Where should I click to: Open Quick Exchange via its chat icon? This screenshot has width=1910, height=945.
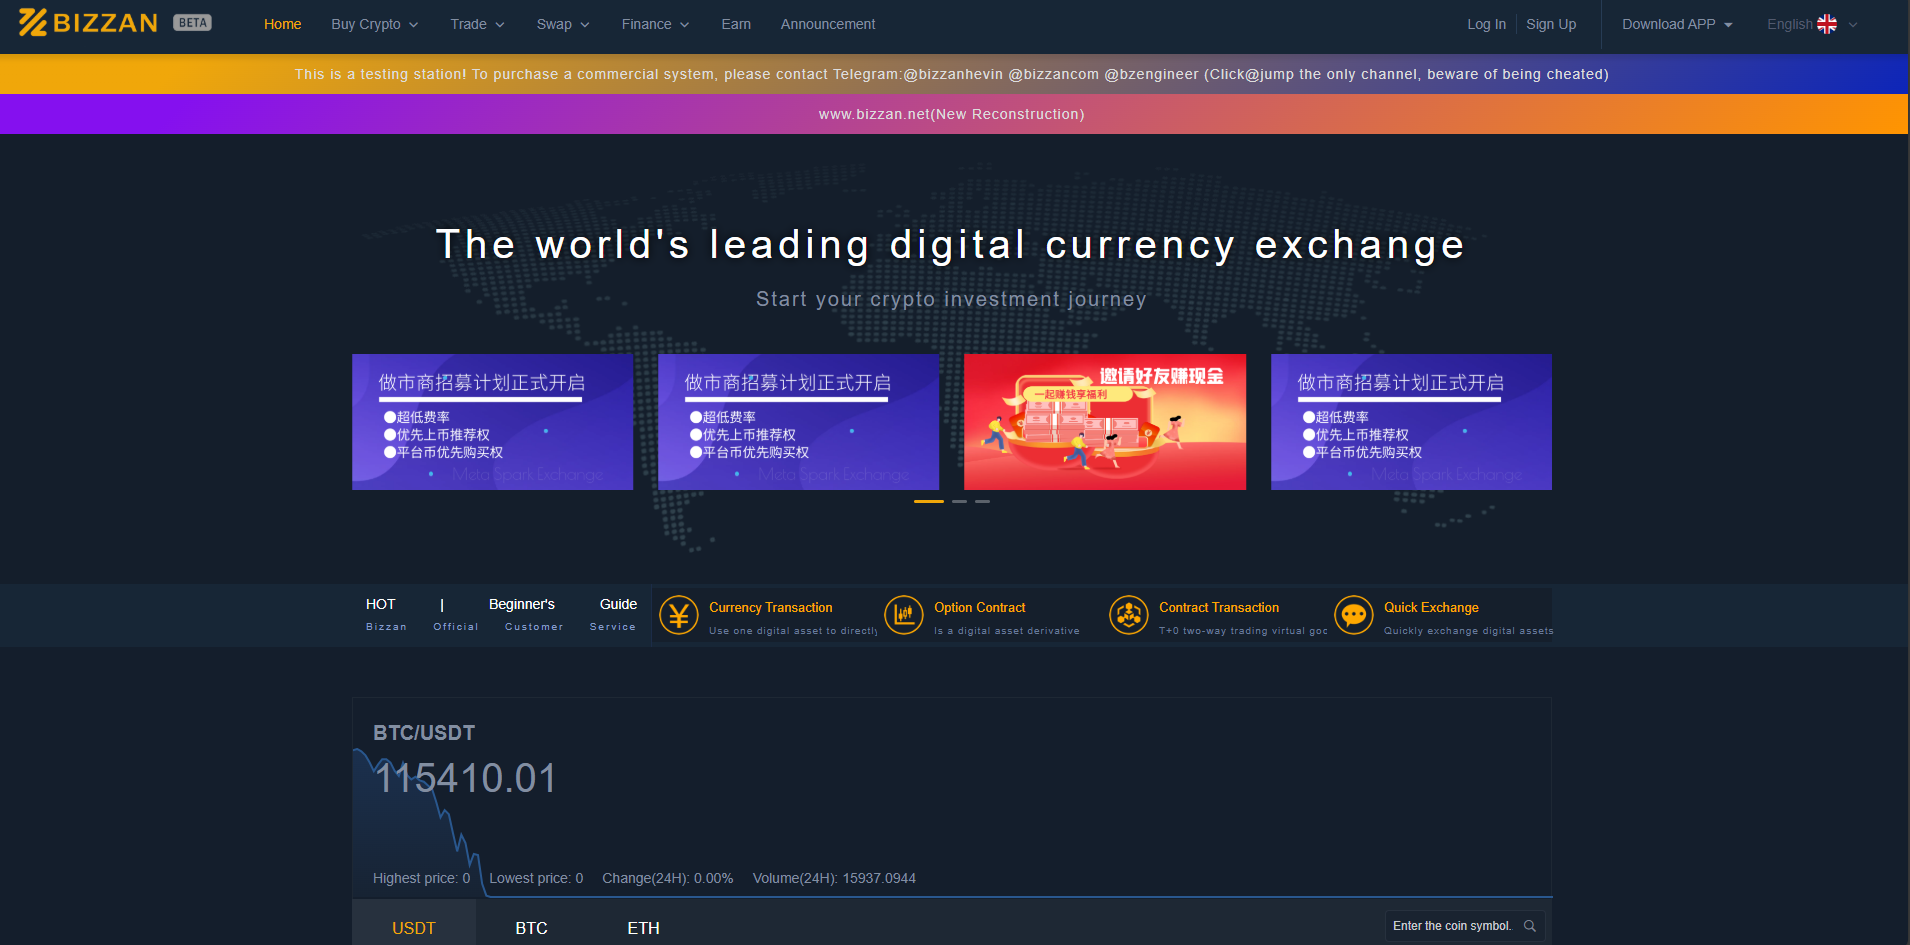point(1354,615)
